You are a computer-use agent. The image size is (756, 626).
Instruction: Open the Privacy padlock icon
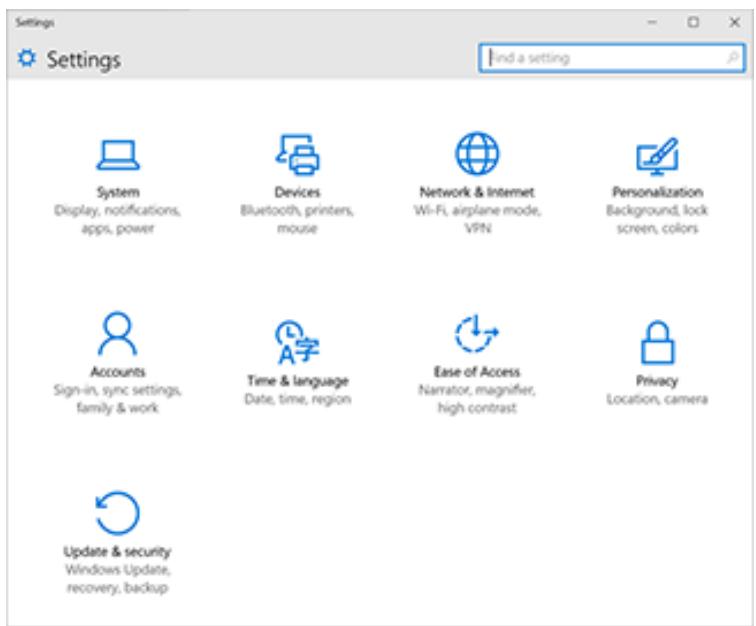pyautogui.click(x=657, y=342)
